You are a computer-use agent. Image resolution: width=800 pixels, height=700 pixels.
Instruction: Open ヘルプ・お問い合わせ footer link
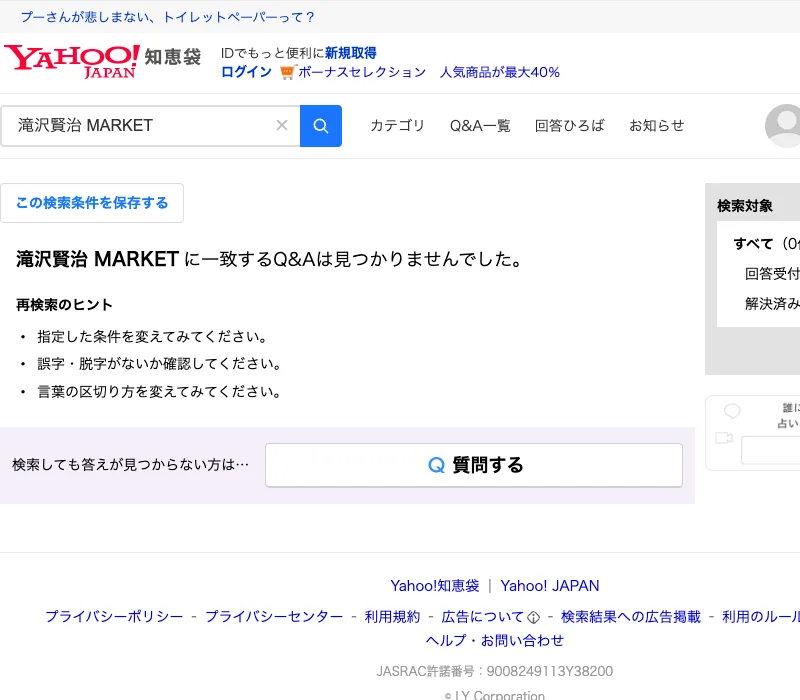(495, 641)
